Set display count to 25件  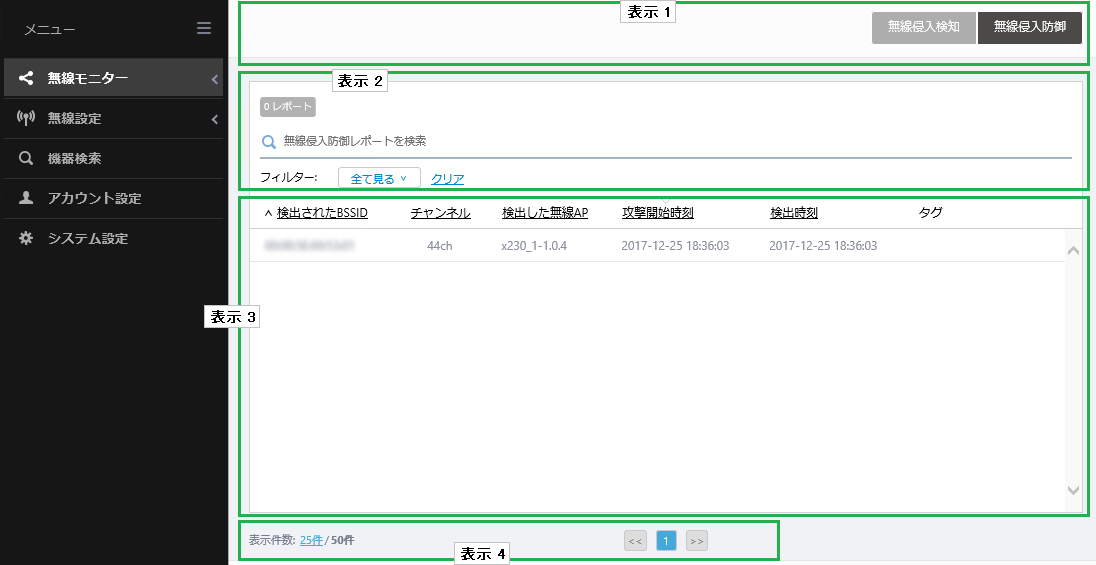coord(311,540)
